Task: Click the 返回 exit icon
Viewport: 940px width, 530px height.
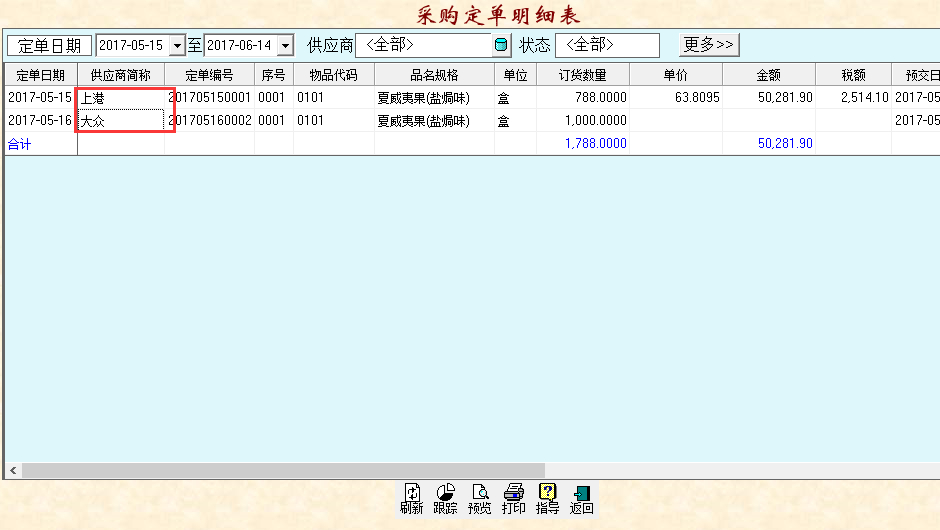Action: point(582,499)
